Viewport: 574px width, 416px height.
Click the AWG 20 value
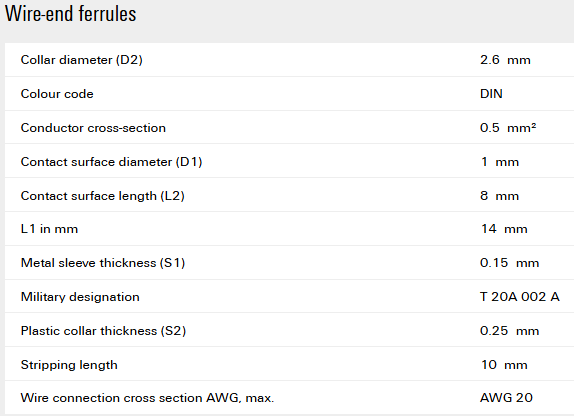click(x=506, y=398)
